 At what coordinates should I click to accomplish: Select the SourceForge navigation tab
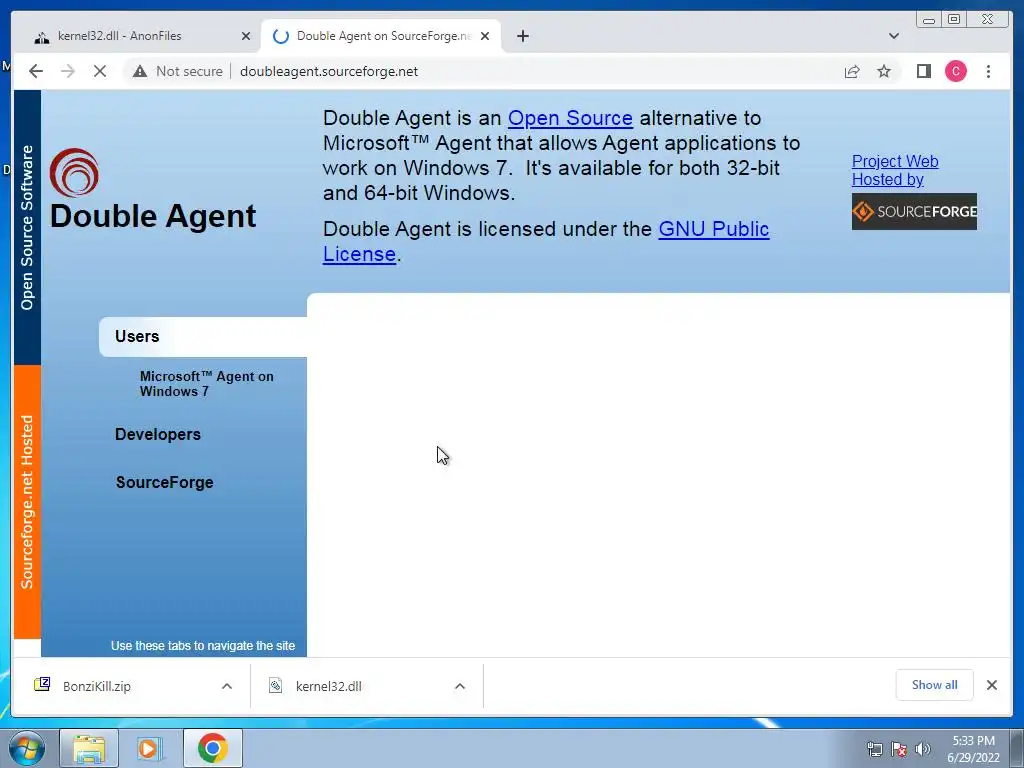(x=165, y=482)
